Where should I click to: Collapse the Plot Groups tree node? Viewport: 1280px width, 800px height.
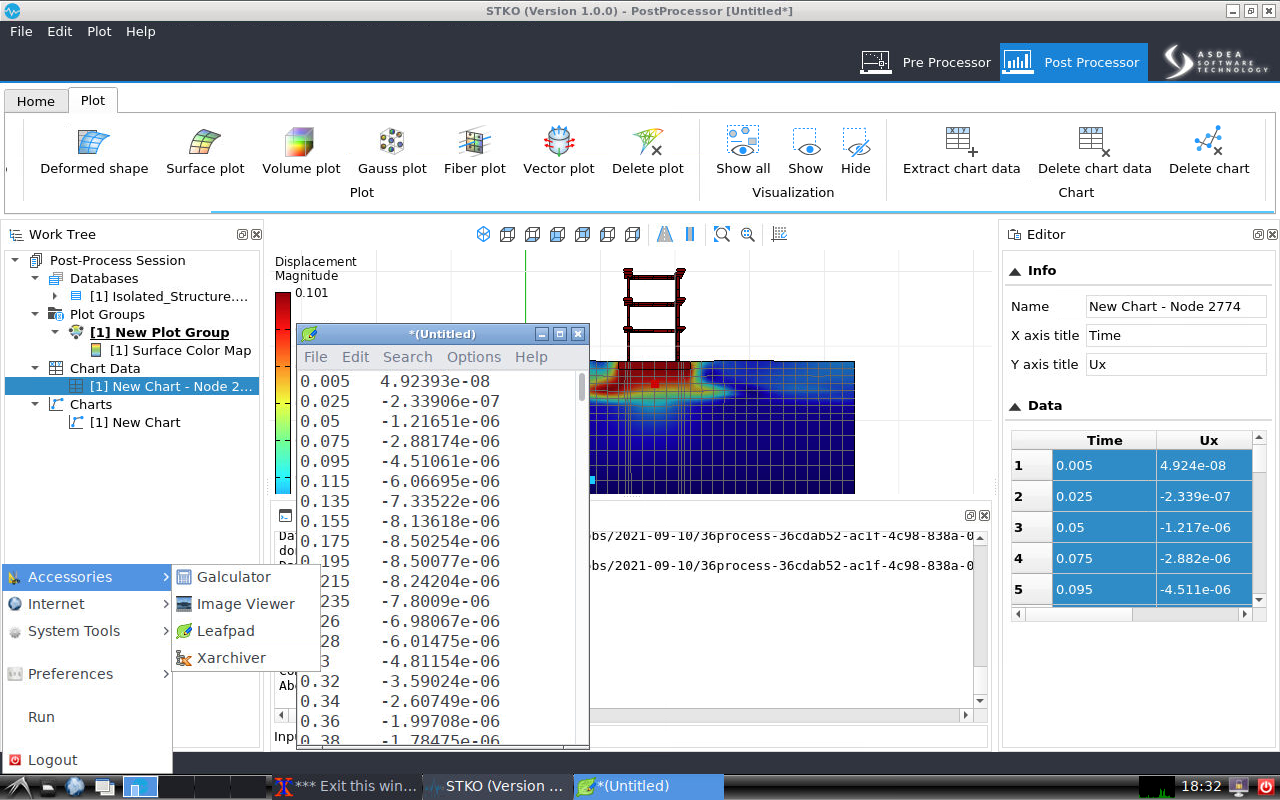36,314
